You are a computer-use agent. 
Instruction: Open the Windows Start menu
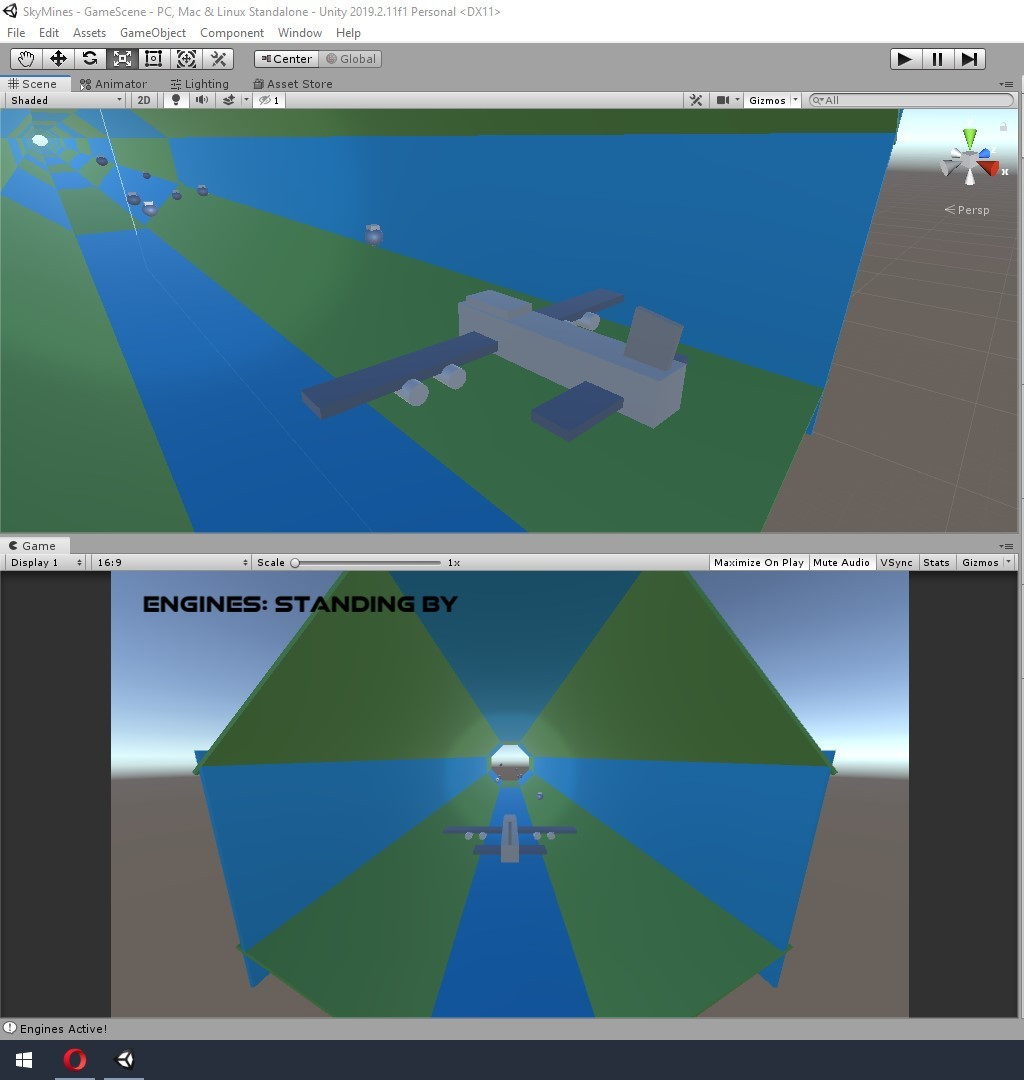click(x=24, y=1059)
